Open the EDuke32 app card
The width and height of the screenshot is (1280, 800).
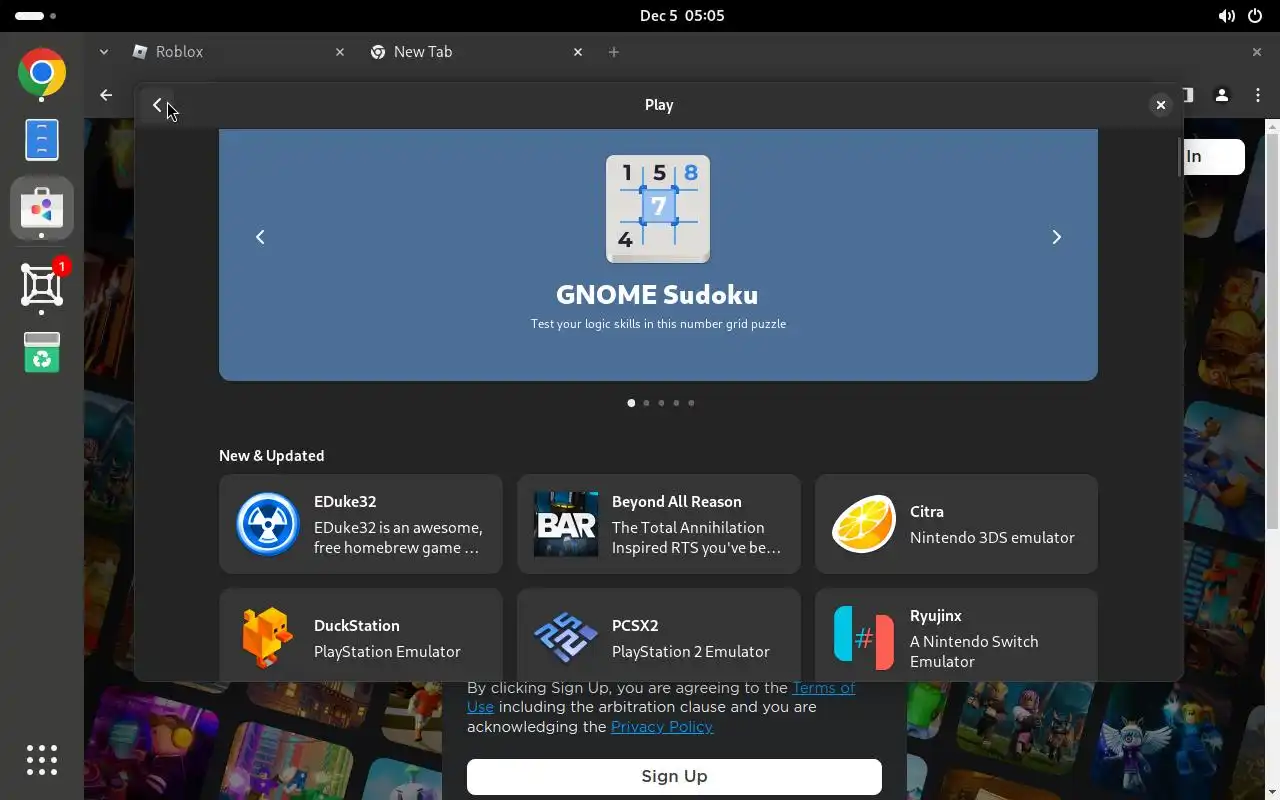tap(361, 524)
